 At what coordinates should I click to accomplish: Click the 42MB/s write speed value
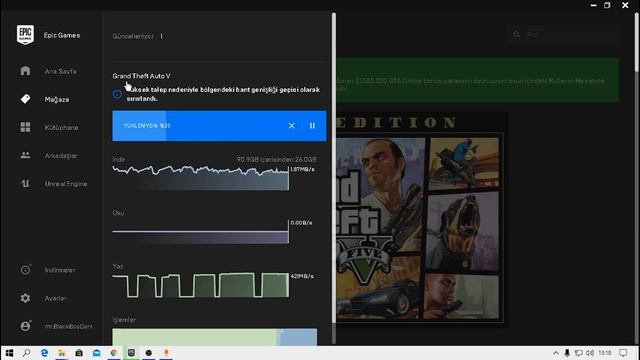click(302, 276)
